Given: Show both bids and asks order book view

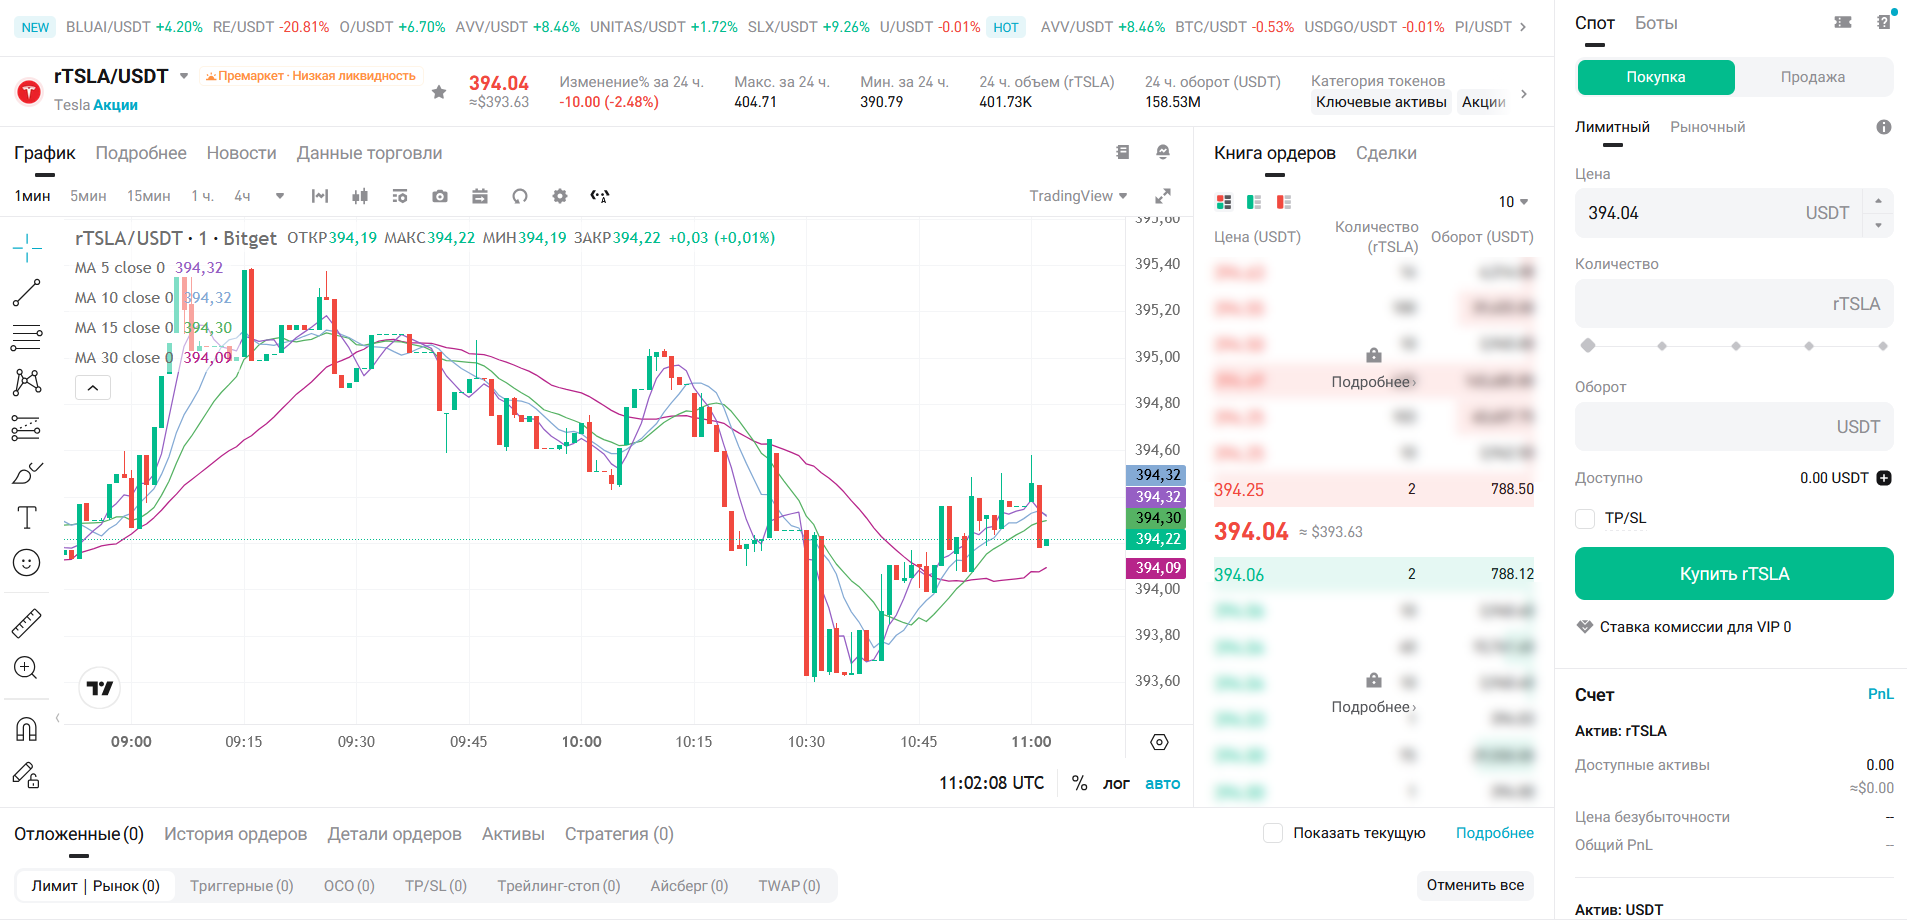Looking at the screenshot, I should pyautogui.click(x=1224, y=202).
